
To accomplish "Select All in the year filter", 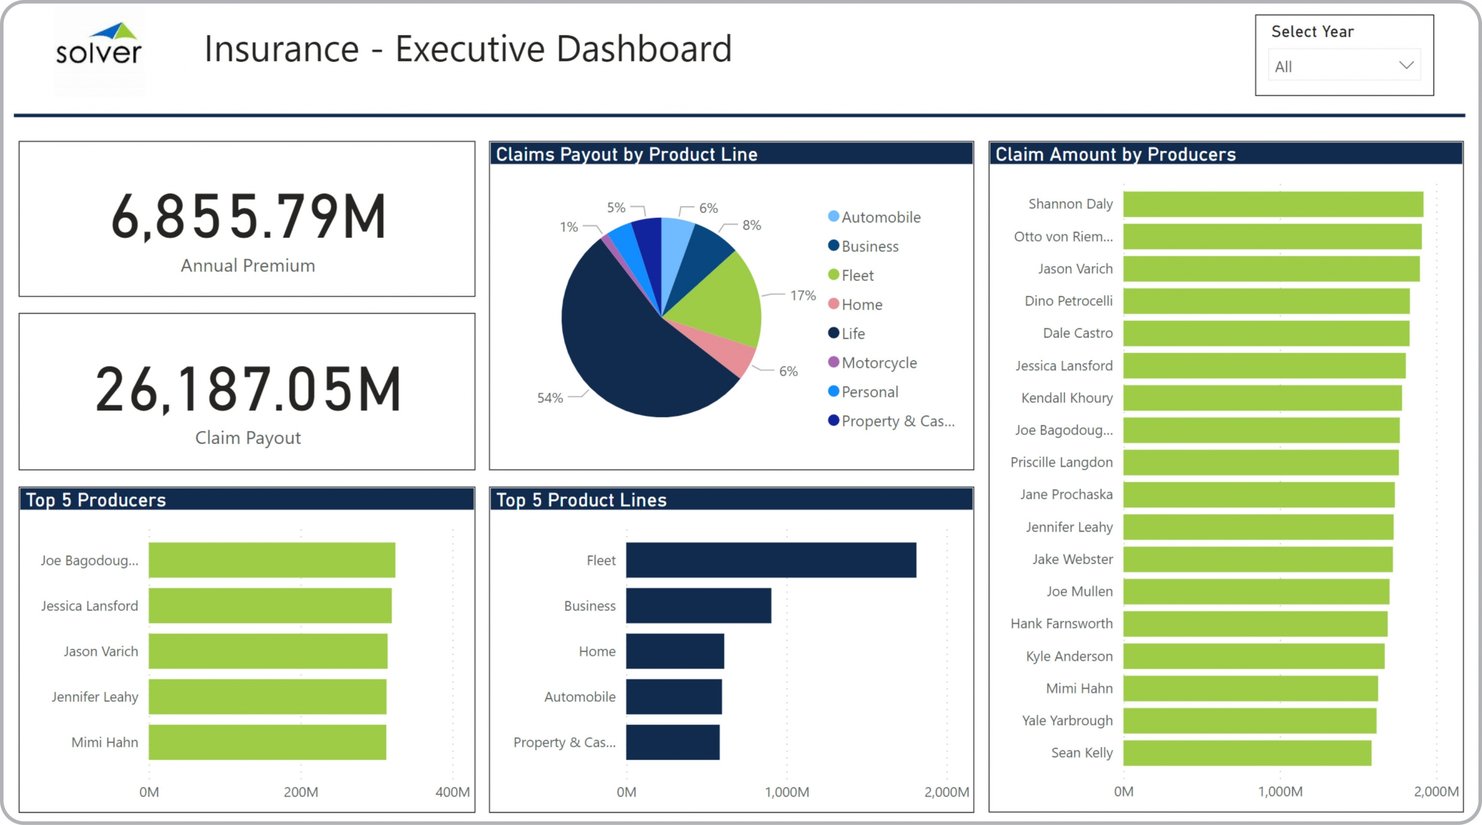I will pyautogui.click(x=1330, y=66).
